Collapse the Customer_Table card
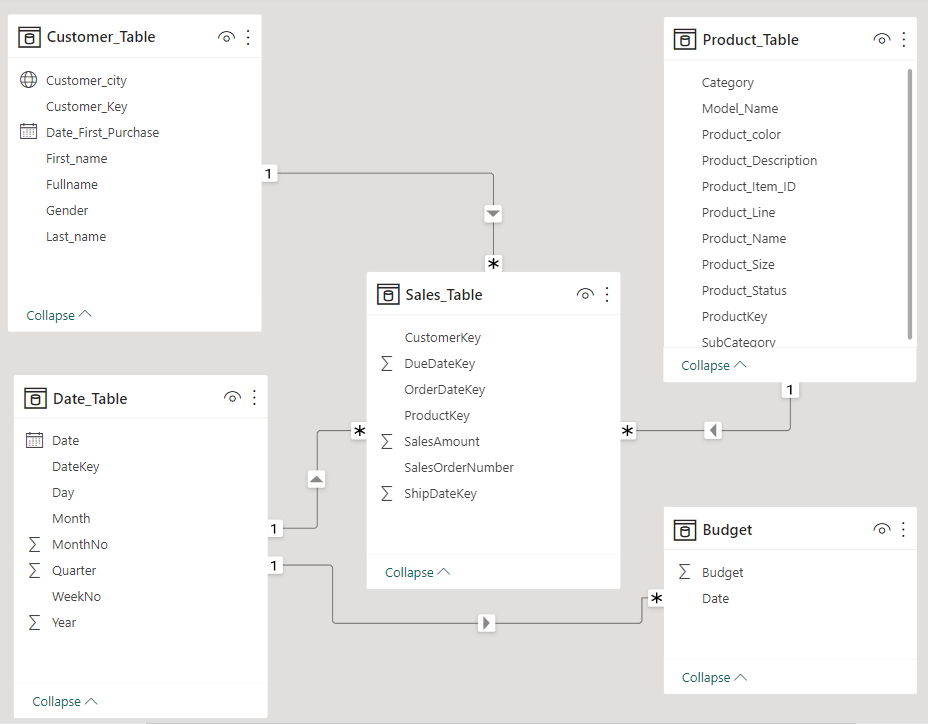 (x=59, y=315)
